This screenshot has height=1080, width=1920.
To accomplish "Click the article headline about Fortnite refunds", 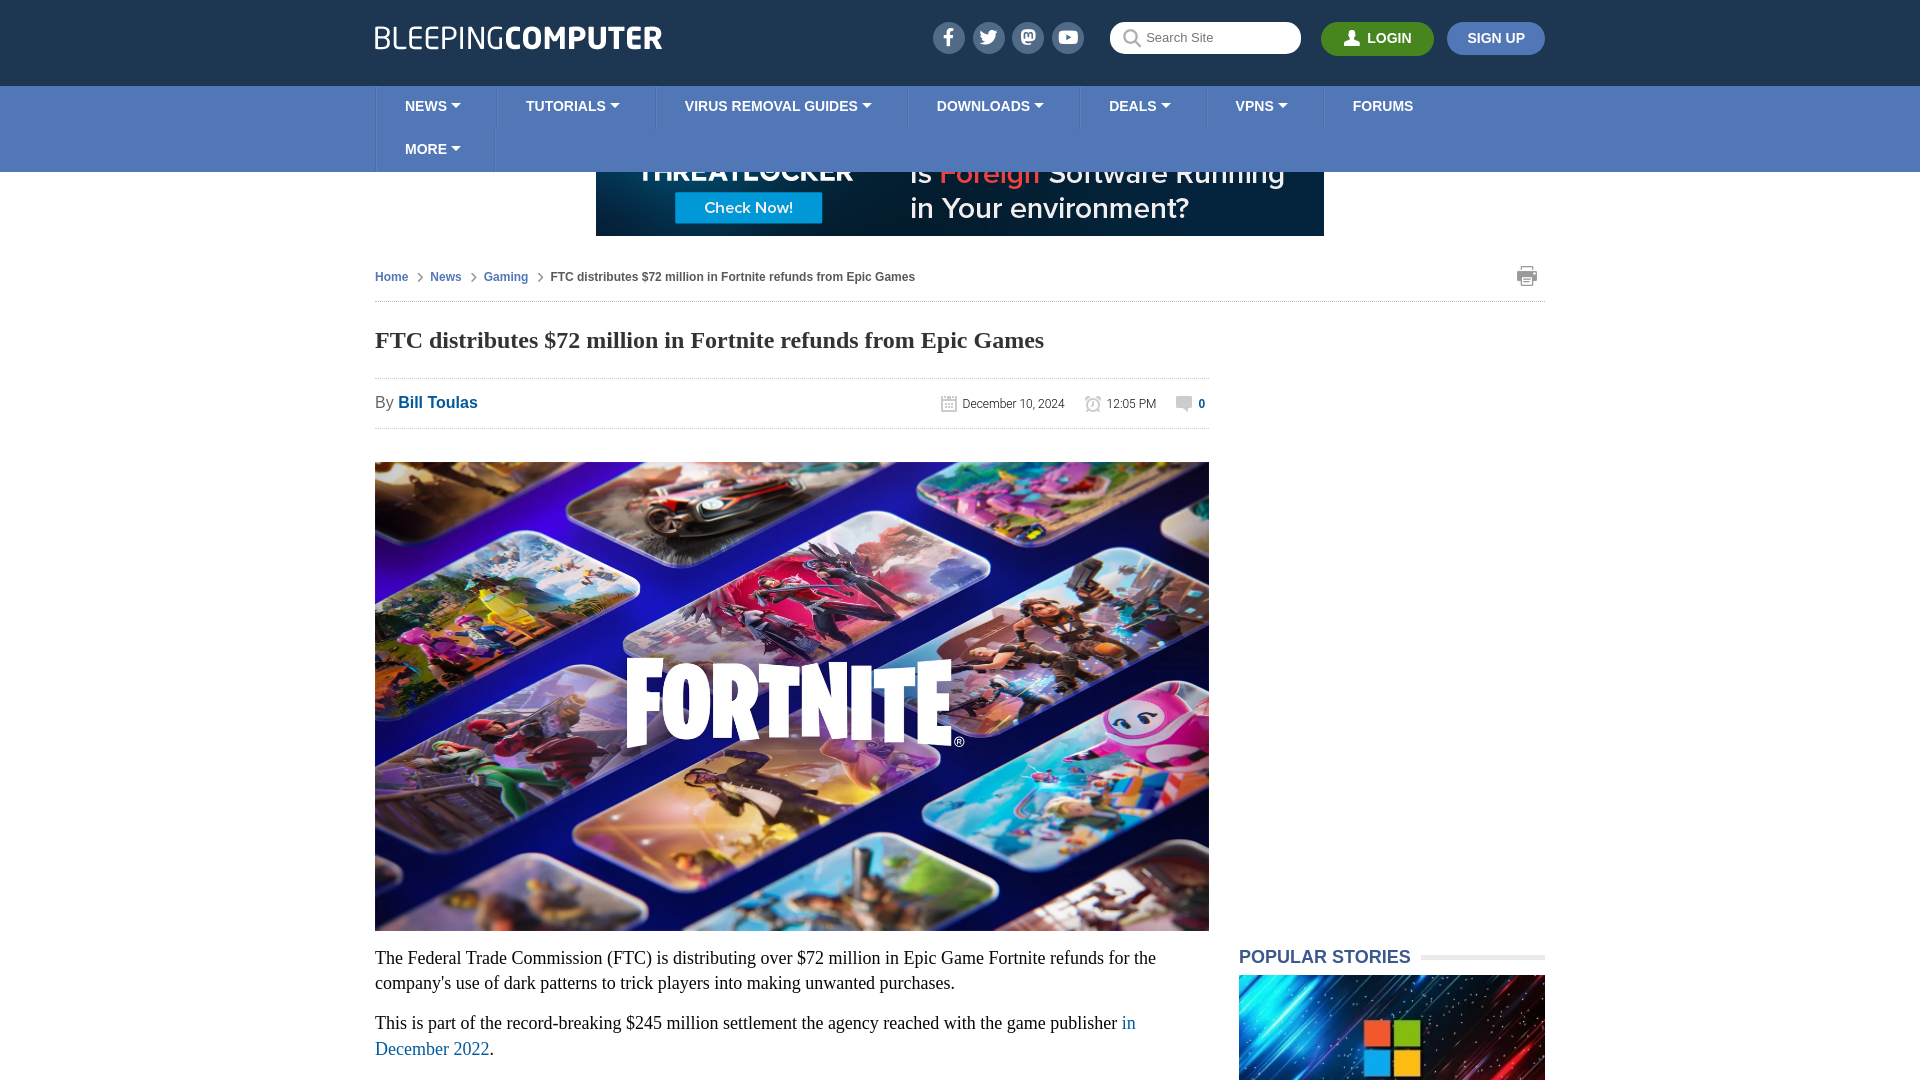I will (x=709, y=340).
